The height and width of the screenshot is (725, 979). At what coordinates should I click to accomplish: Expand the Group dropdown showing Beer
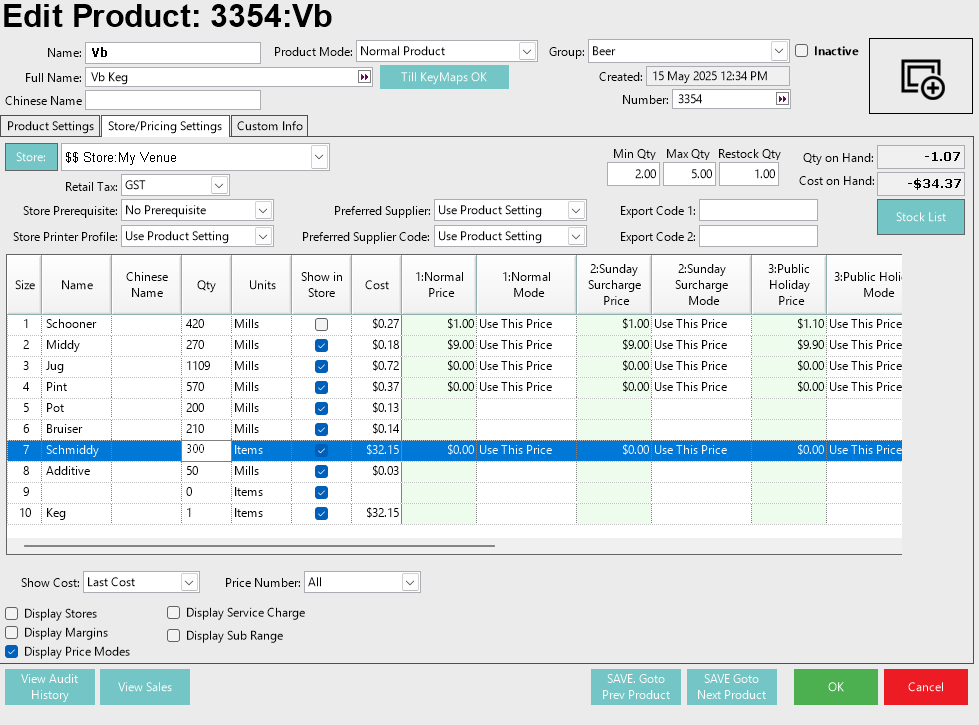click(x=779, y=51)
